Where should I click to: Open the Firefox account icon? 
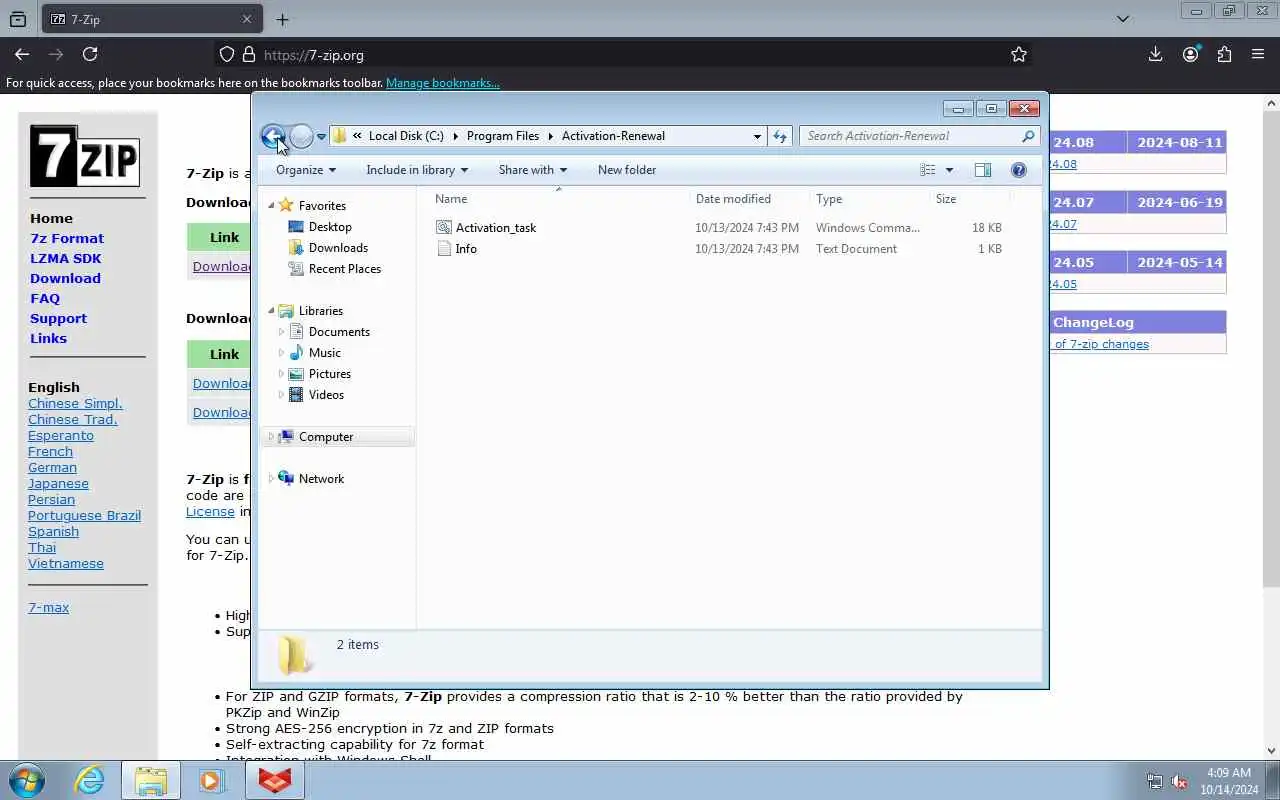pyautogui.click(x=1190, y=55)
